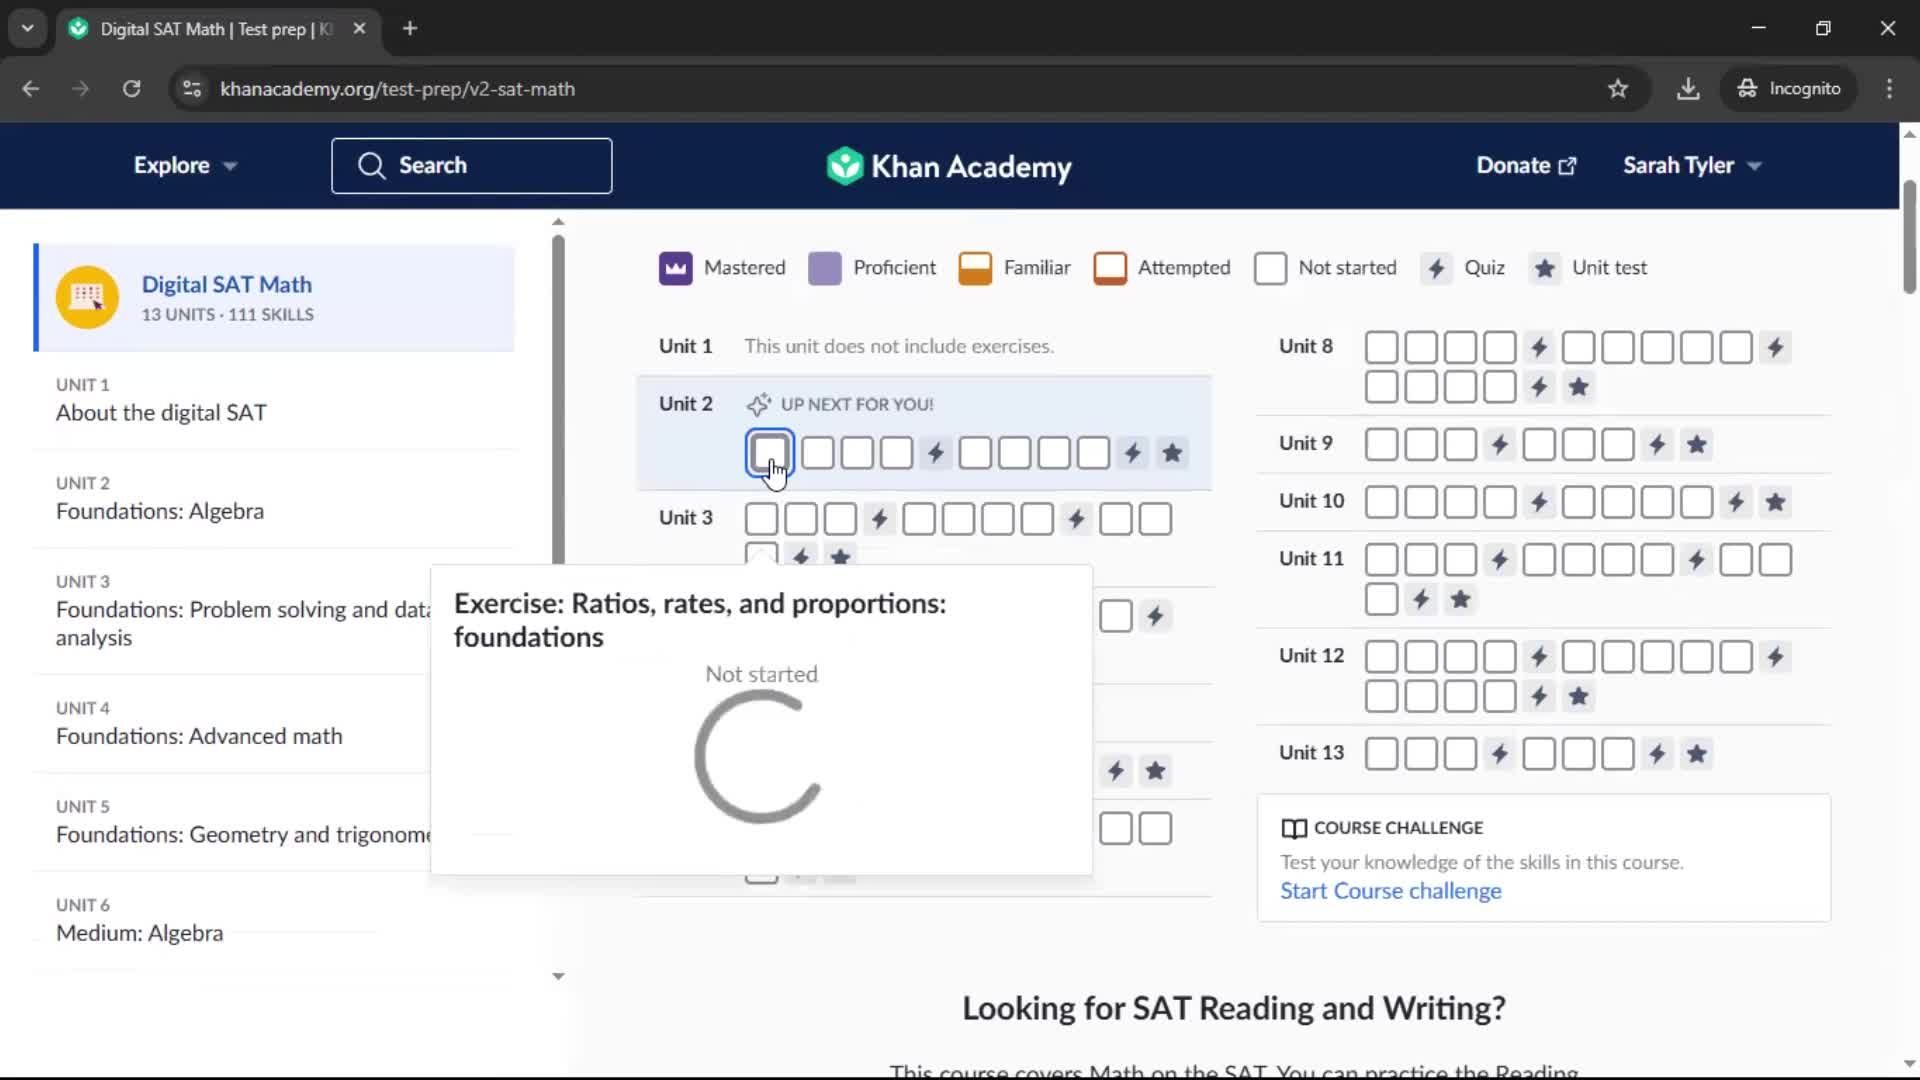The width and height of the screenshot is (1920, 1080).
Task: Open the first quiz bolt in Unit 8
Action: [1539, 348]
